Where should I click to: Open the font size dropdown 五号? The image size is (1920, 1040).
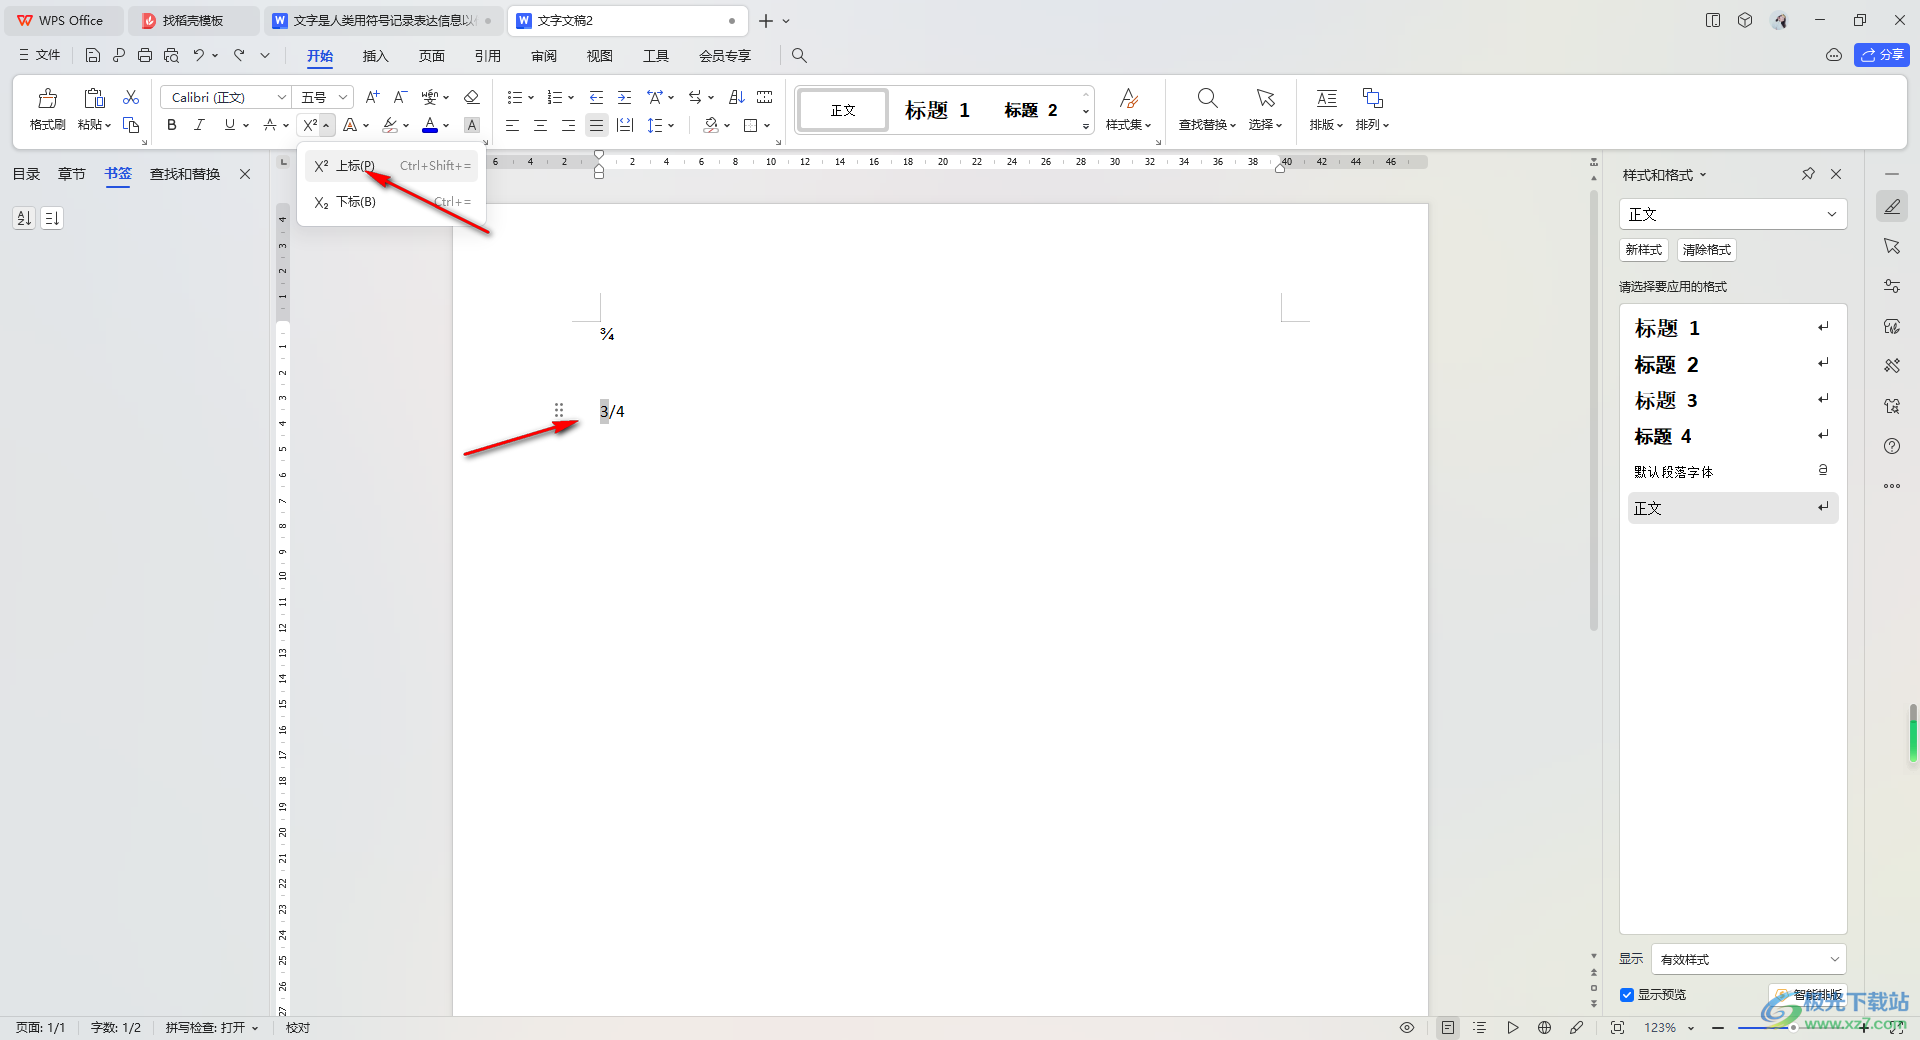pyautogui.click(x=343, y=97)
